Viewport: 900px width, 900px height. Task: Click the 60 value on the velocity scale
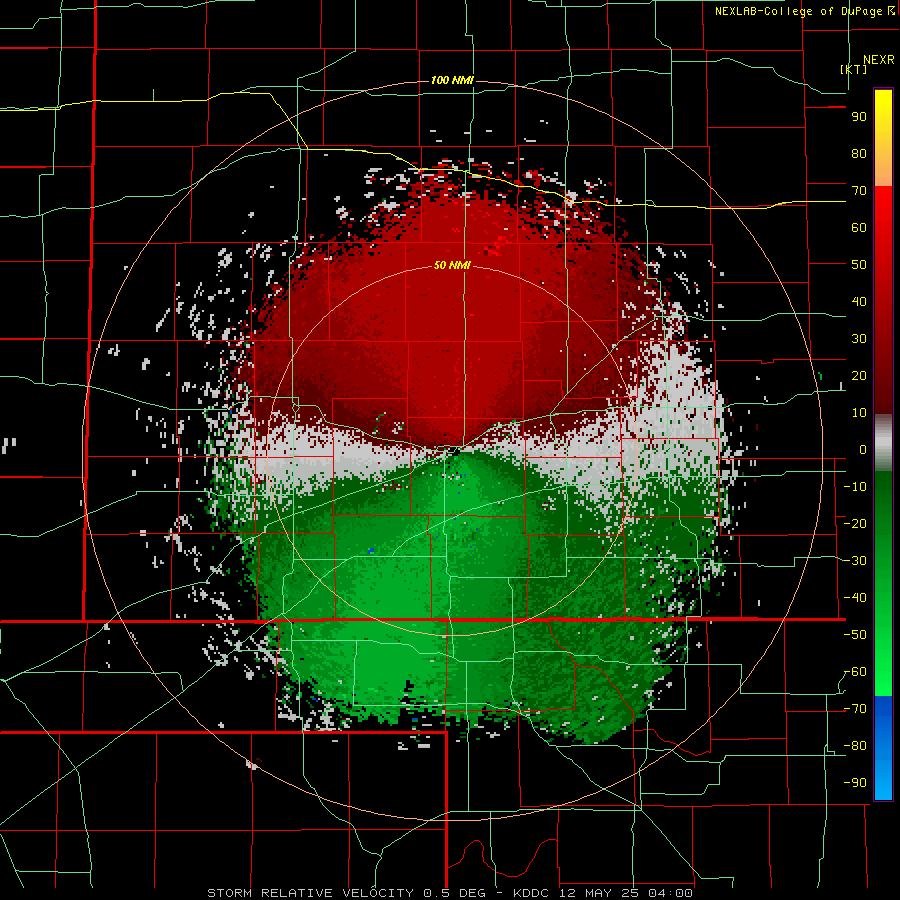(859, 227)
